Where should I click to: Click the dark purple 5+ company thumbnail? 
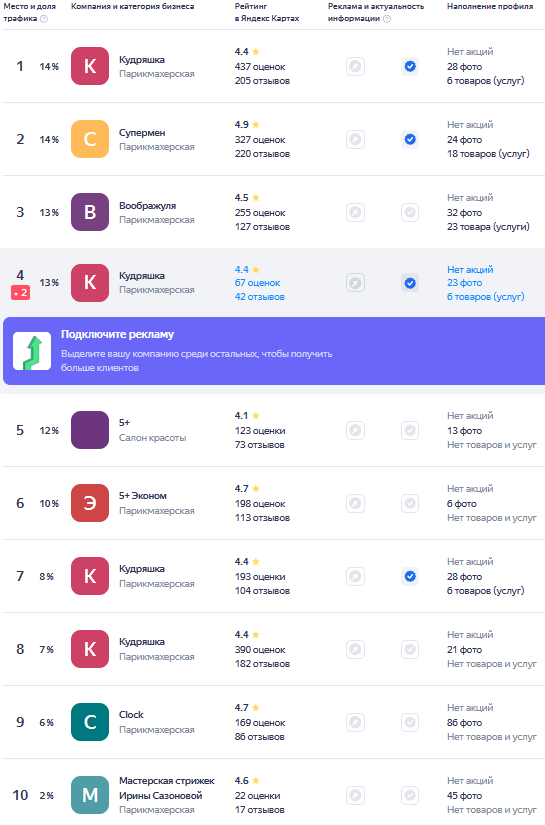tap(90, 430)
